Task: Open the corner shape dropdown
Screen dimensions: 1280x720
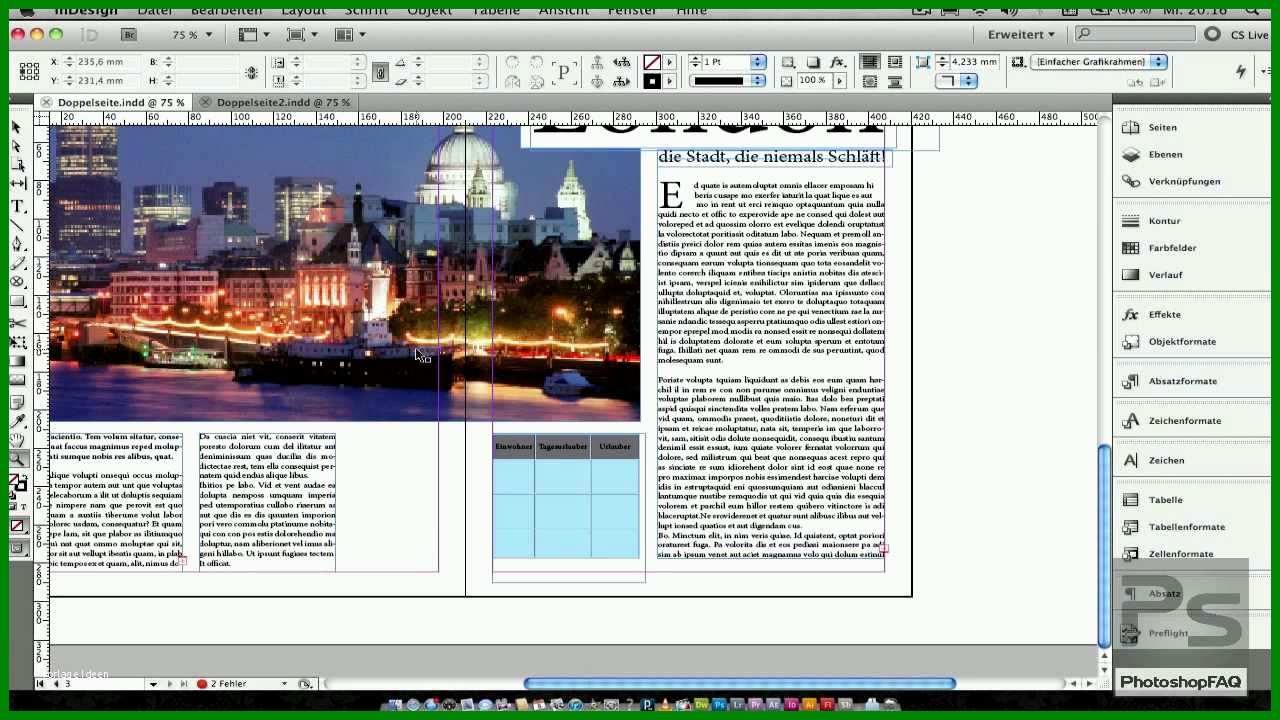Action: coord(956,81)
